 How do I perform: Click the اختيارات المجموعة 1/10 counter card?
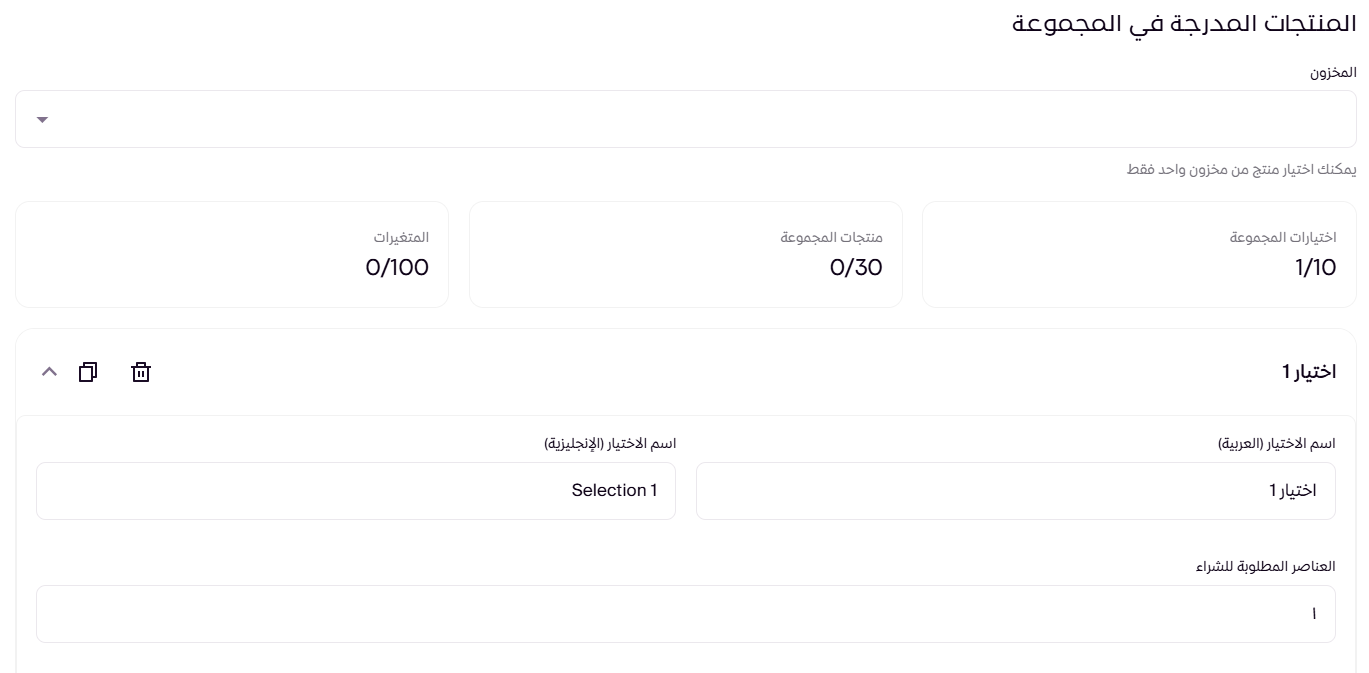pos(1139,254)
